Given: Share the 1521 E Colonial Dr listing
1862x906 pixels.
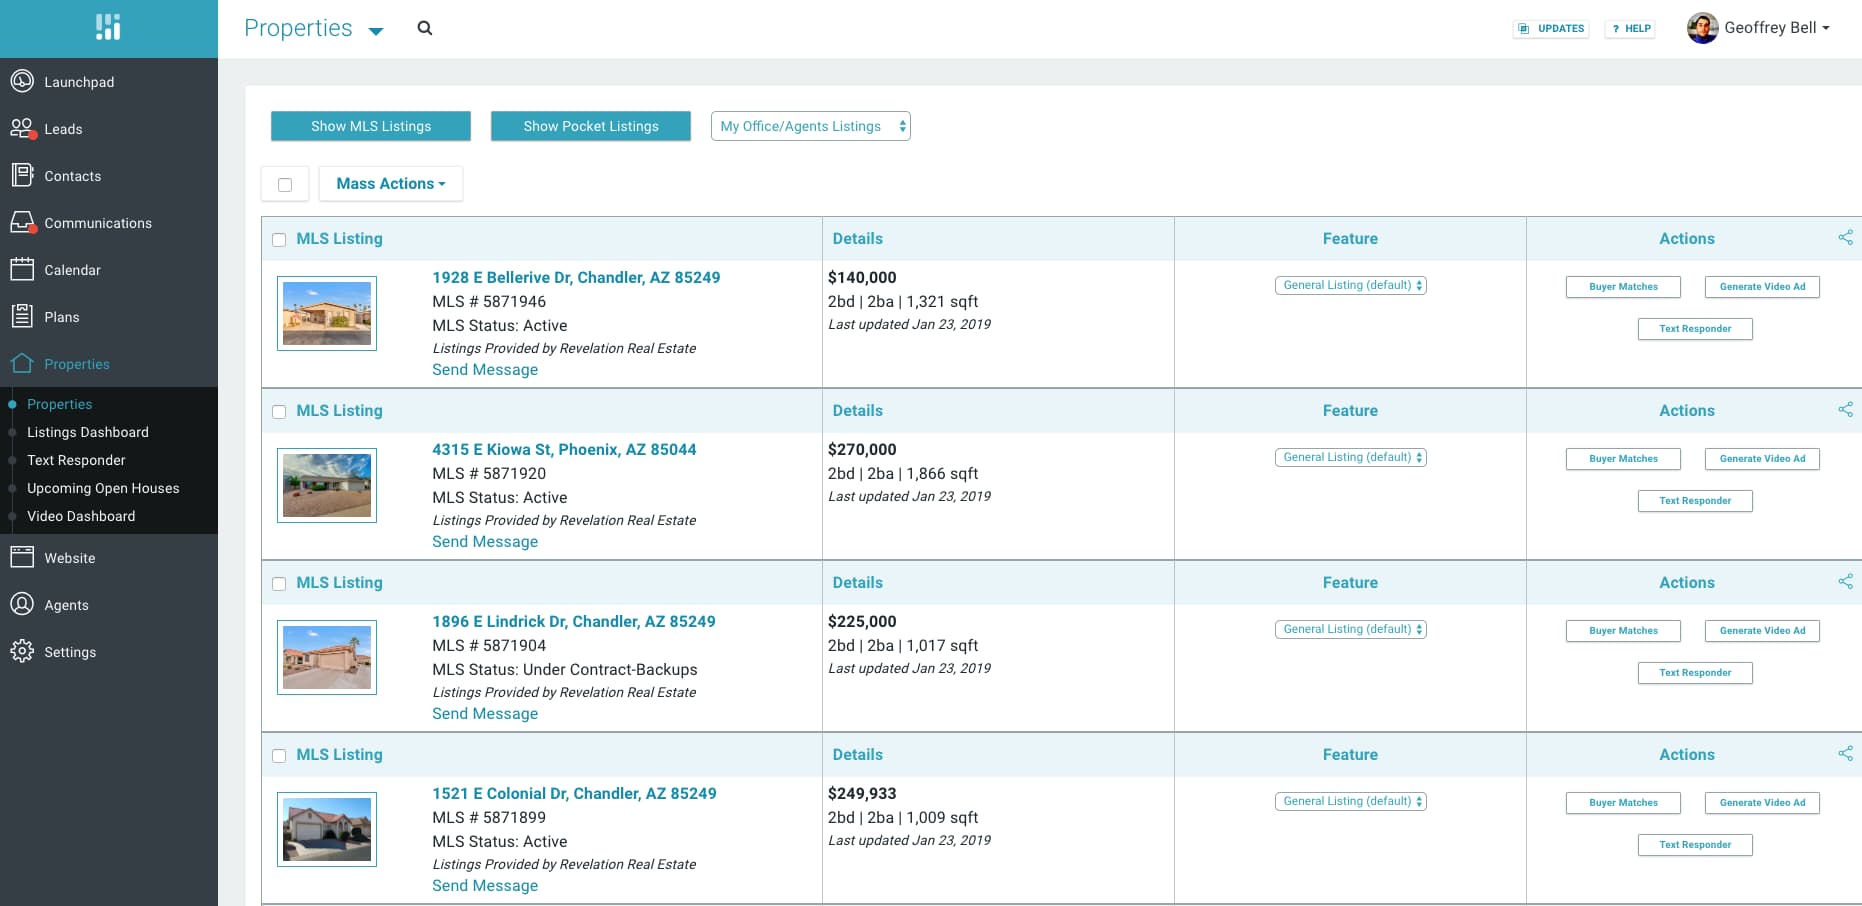Looking at the screenshot, I should click(1845, 754).
